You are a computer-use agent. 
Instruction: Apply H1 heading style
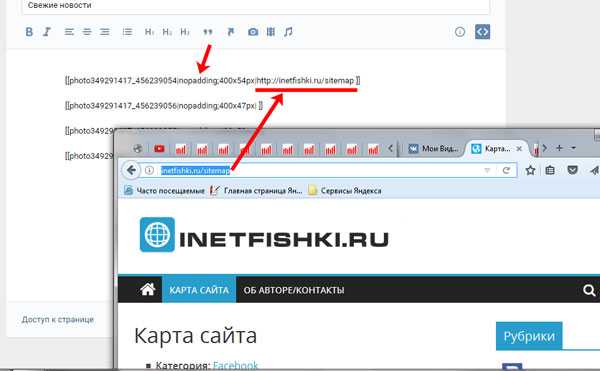149,32
